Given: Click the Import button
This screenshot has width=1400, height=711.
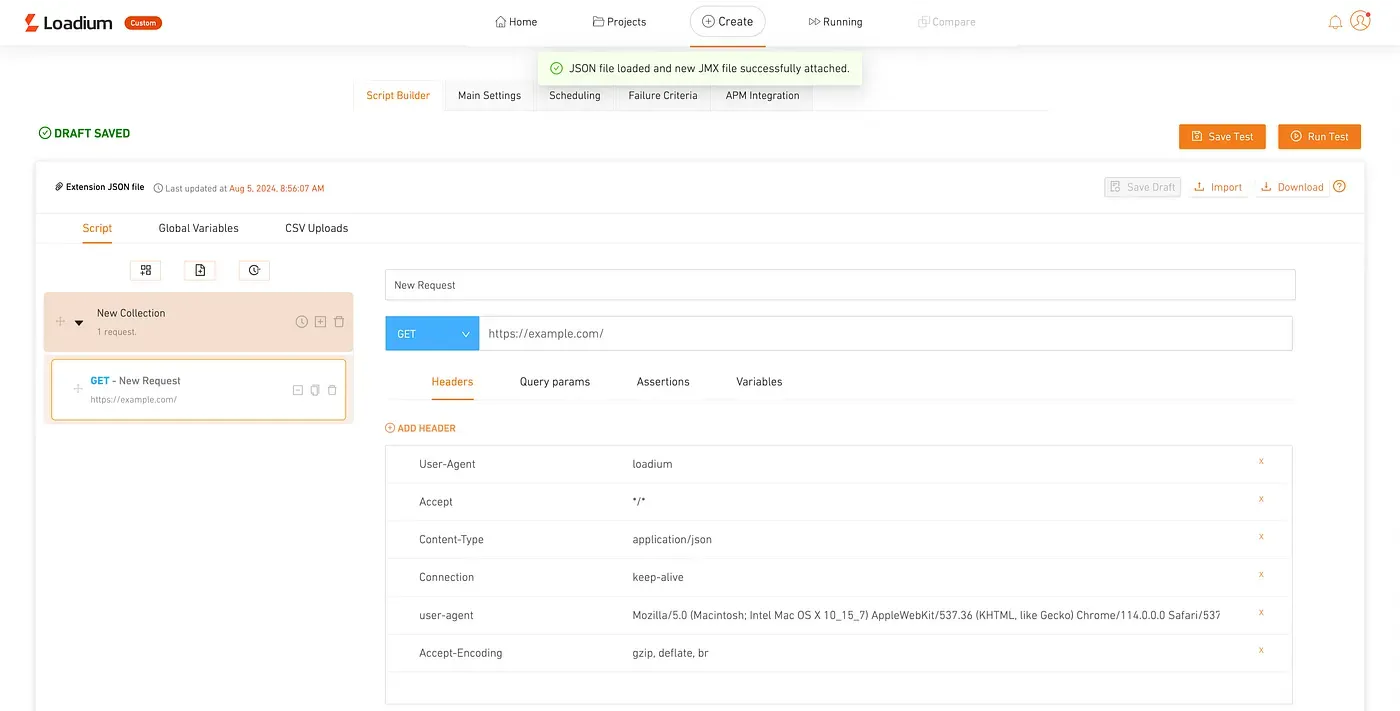Looking at the screenshot, I should 1218,187.
